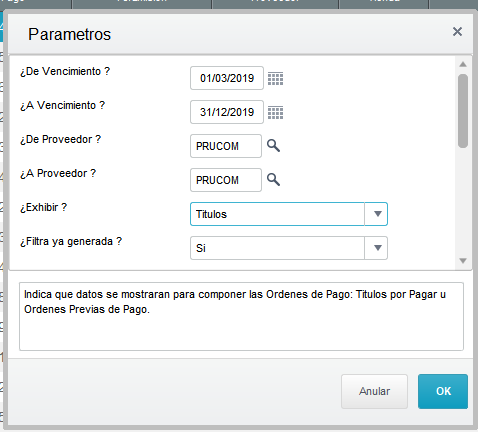Focus the De Proveedor PRUCOM field
Screen dimensions: 478x432
[226, 146]
